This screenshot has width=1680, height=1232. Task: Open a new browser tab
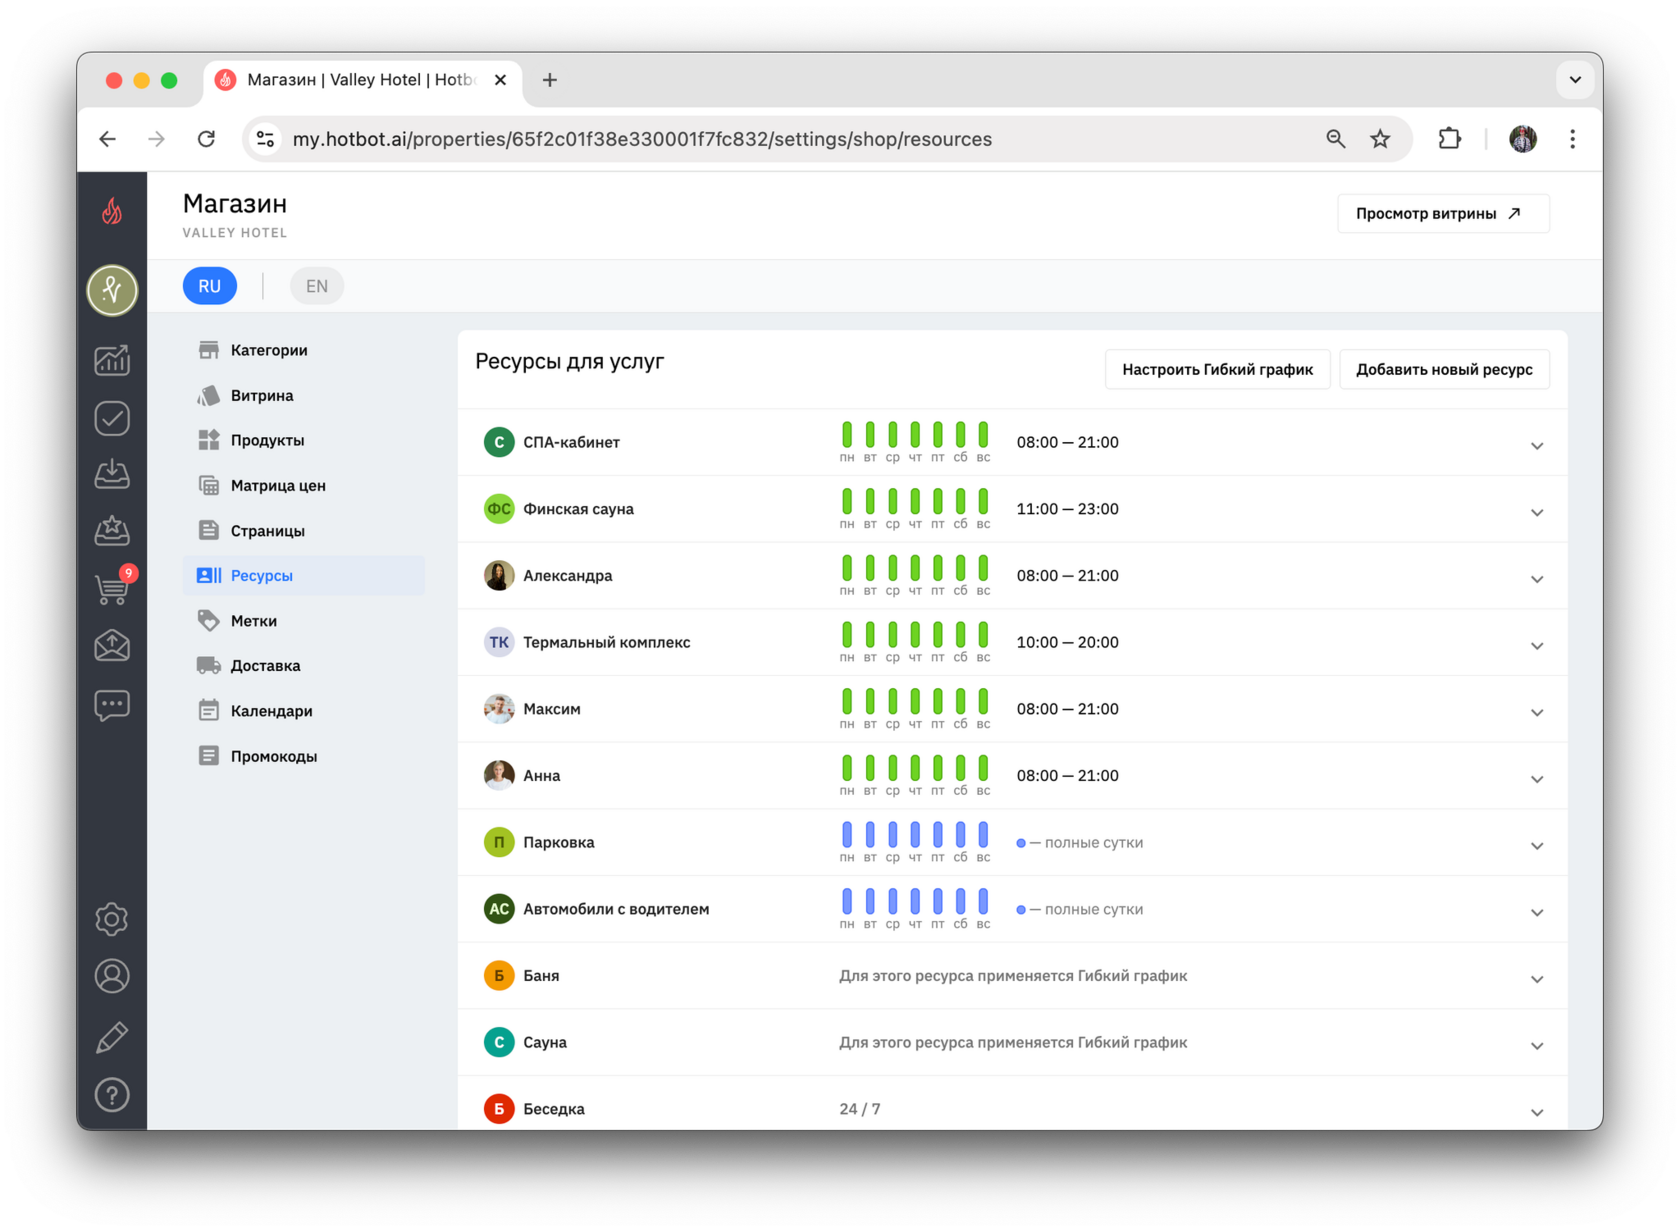(550, 80)
